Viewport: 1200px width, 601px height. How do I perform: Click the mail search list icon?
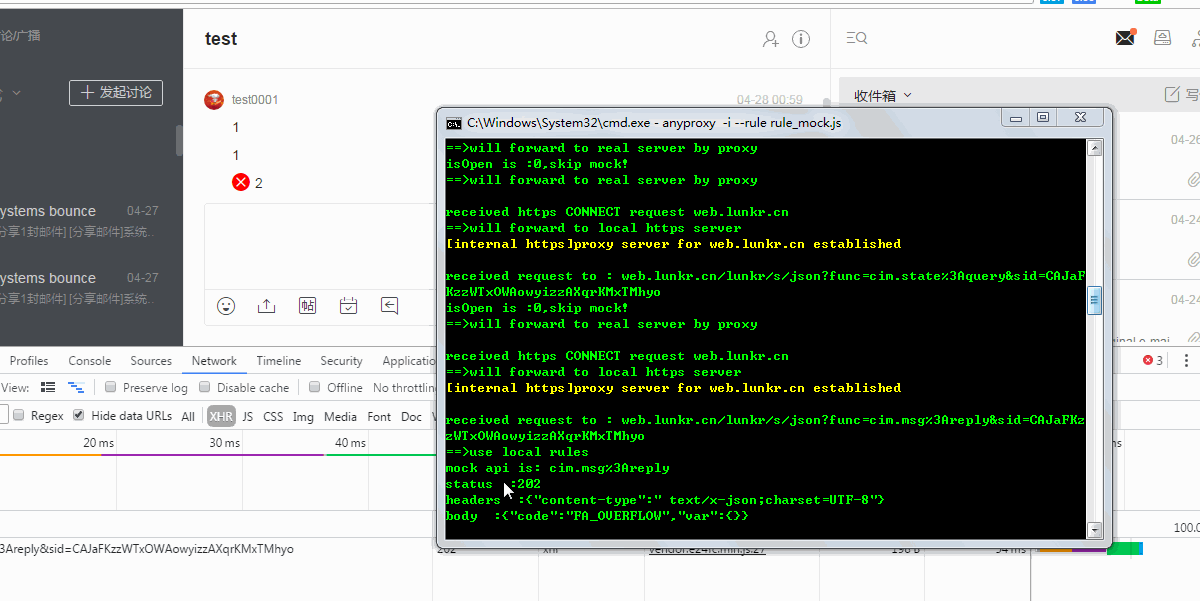(x=856, y=38)
